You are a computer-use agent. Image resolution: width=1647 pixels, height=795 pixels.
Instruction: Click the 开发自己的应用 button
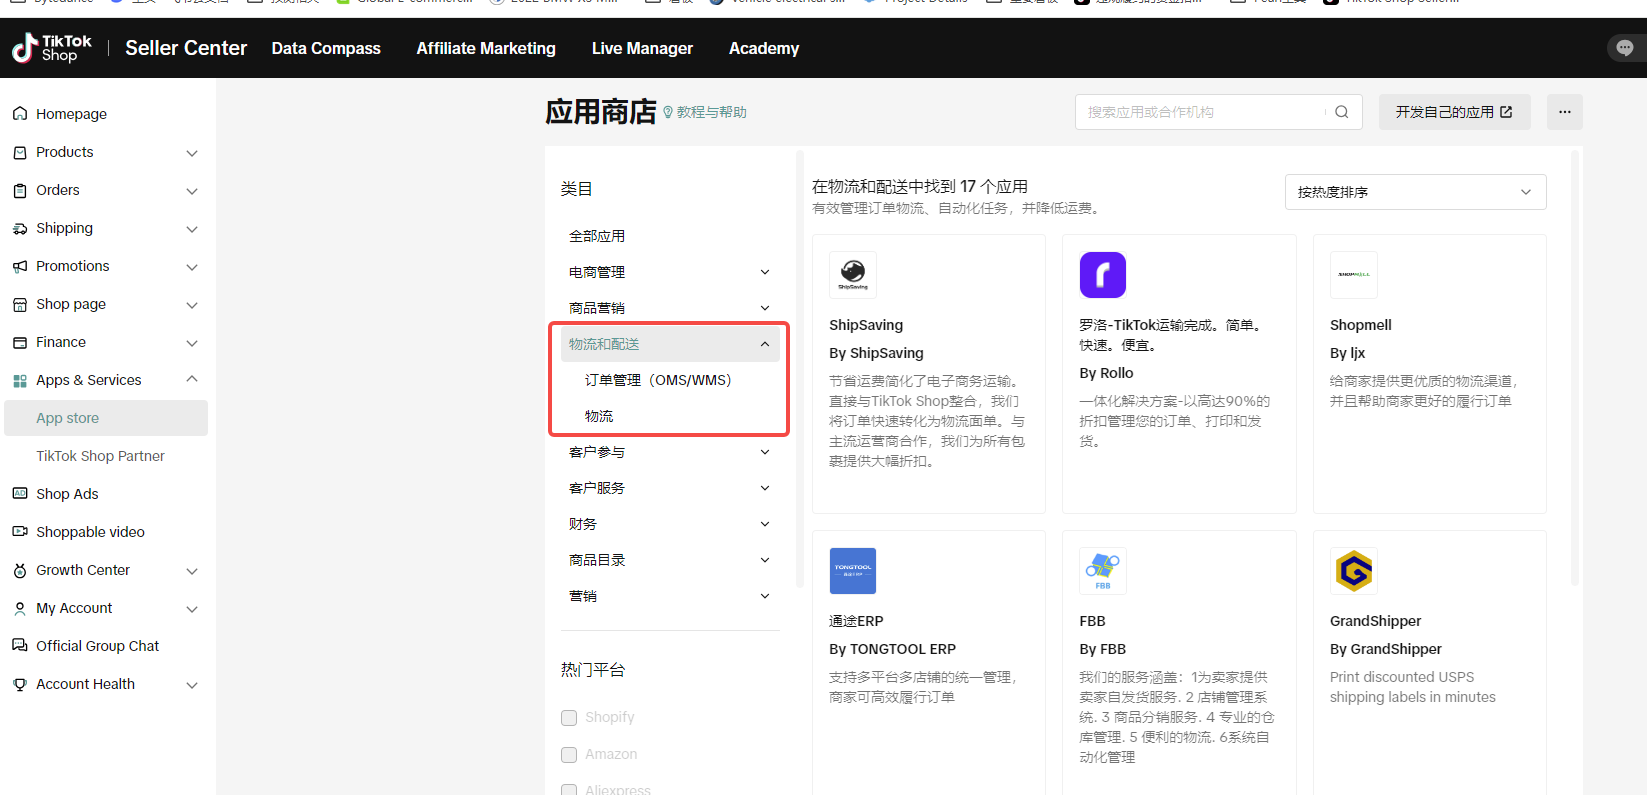[x=1453, y=112]
